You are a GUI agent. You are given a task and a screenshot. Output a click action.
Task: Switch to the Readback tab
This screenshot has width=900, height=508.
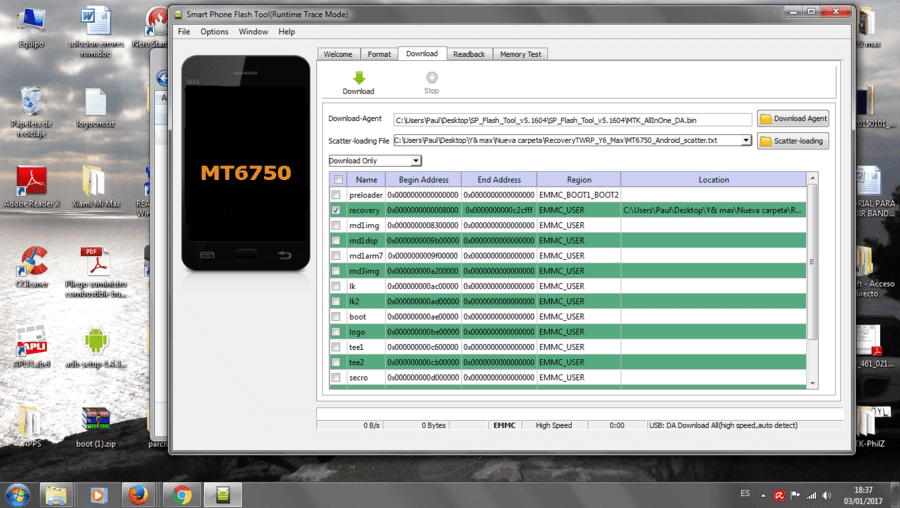point(469,54)
